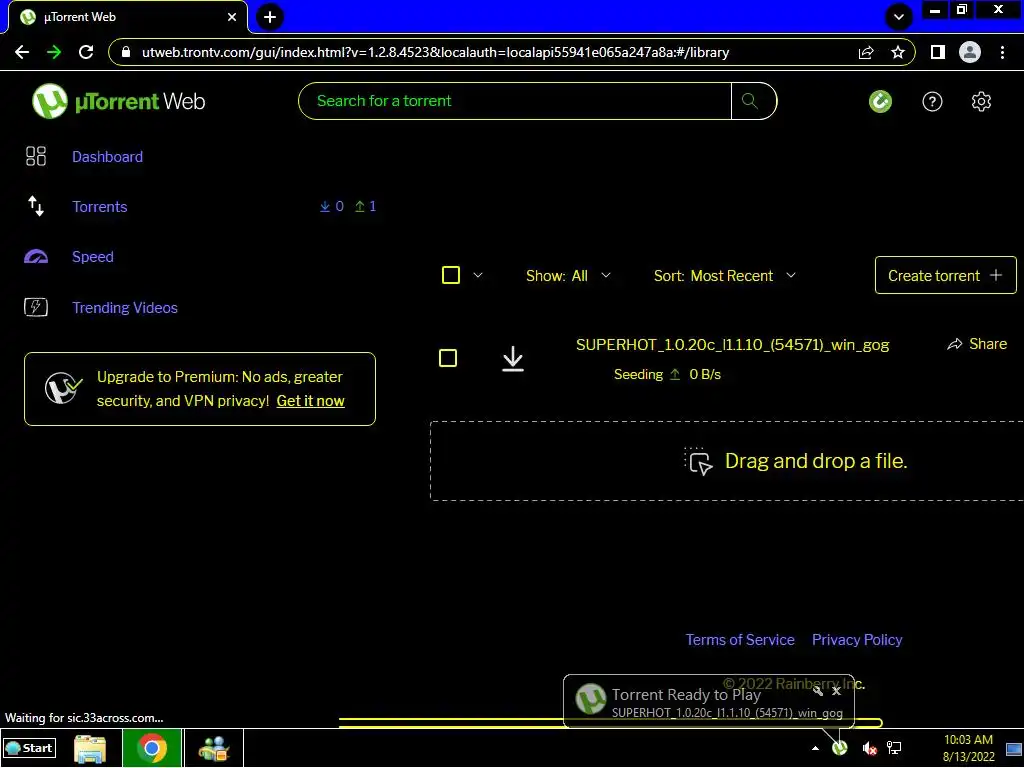
Task: Click the Seeding status text
Action: click(x=638, y=375)
